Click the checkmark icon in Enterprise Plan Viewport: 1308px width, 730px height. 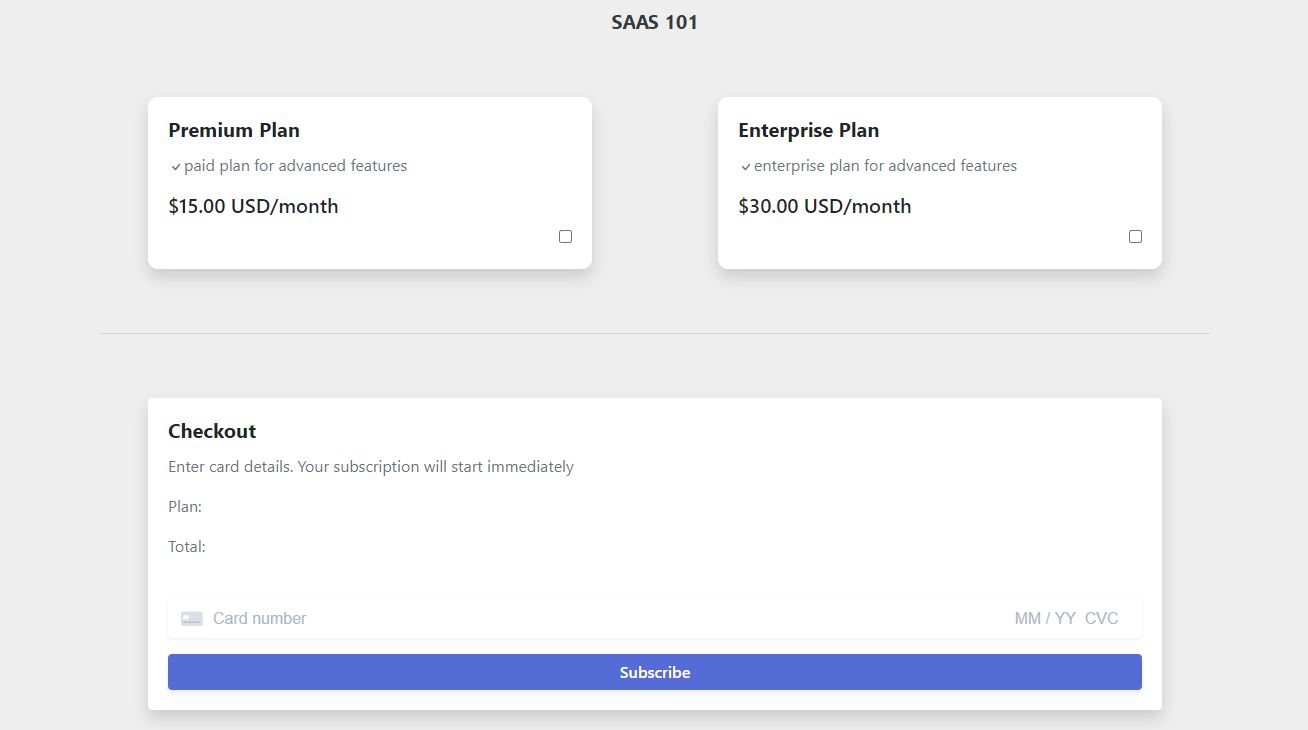(746, 167)
